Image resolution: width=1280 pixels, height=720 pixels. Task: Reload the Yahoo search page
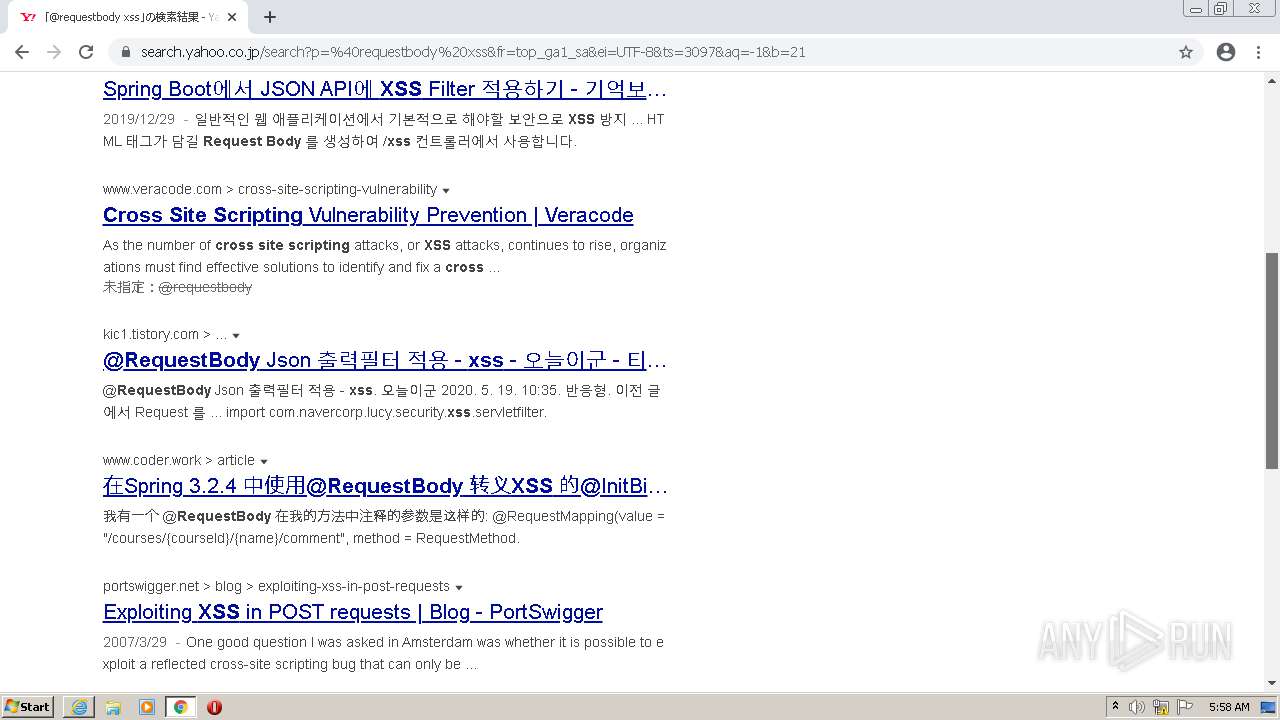[86, 52]
